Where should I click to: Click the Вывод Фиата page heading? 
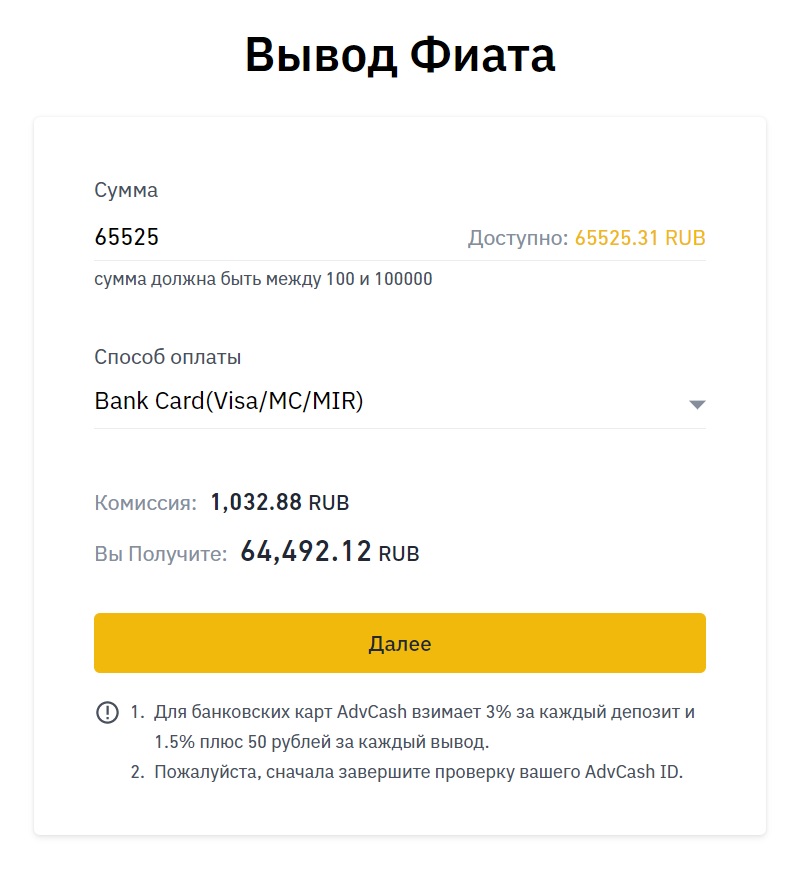pos(400,56)
